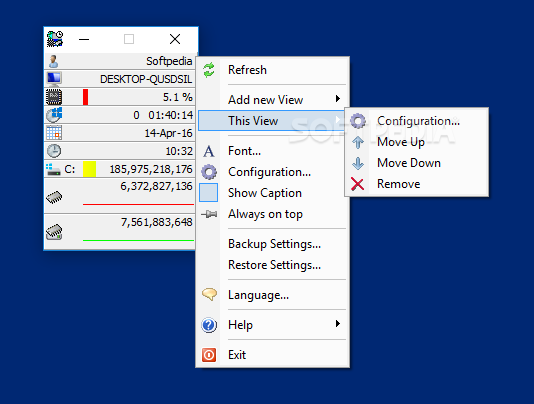The width and height of the screenshot is (534, 404).
Task: Click the app icon in the title bar
Action: (55, 39)
